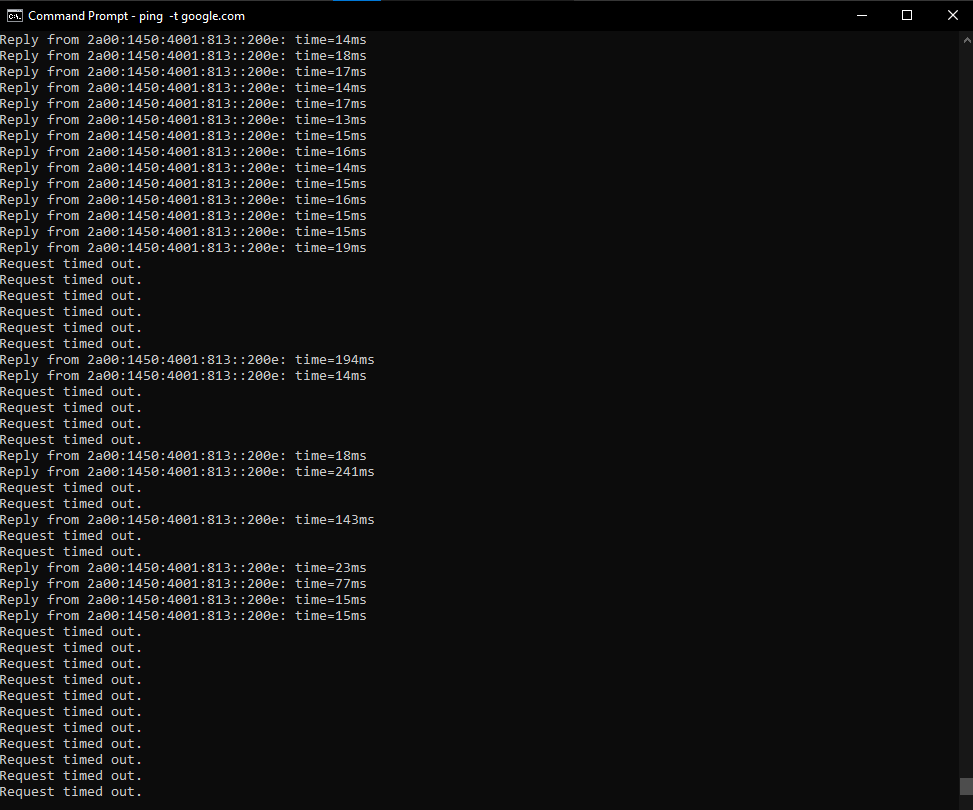
Task: Click first 'Request timed out.' after time=19ms
Action: tap(71, 264)
